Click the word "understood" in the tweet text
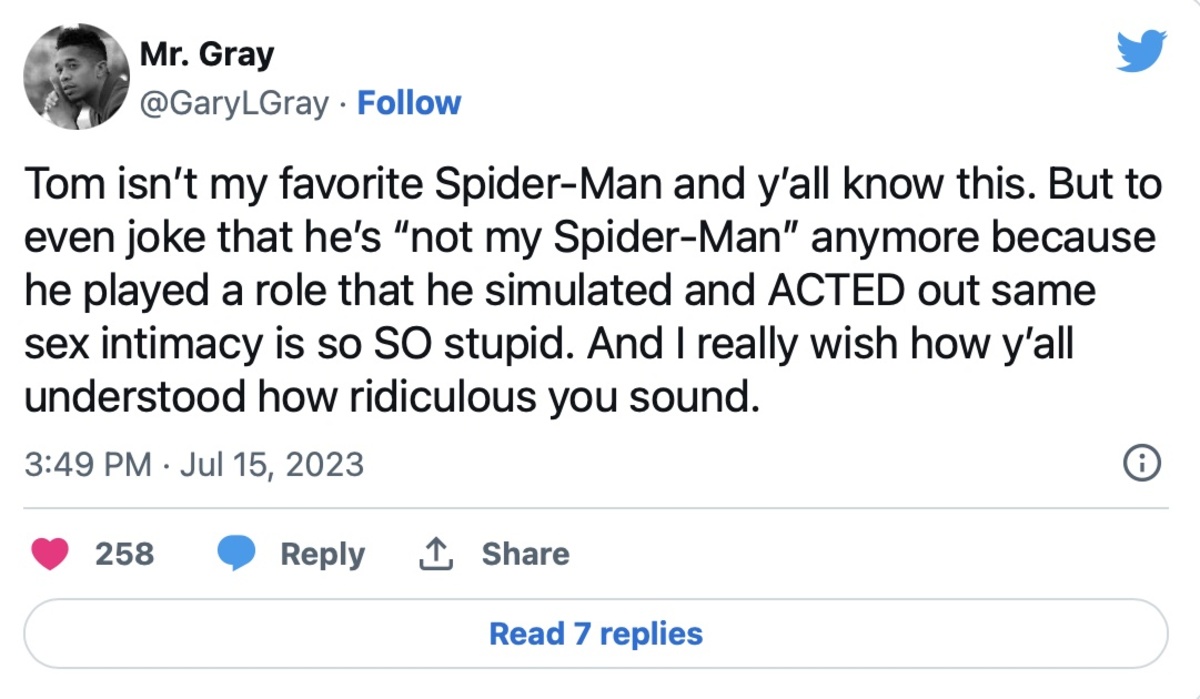Image resolution: width=1200 pixels, height=699 pixels. pos(135,397)
